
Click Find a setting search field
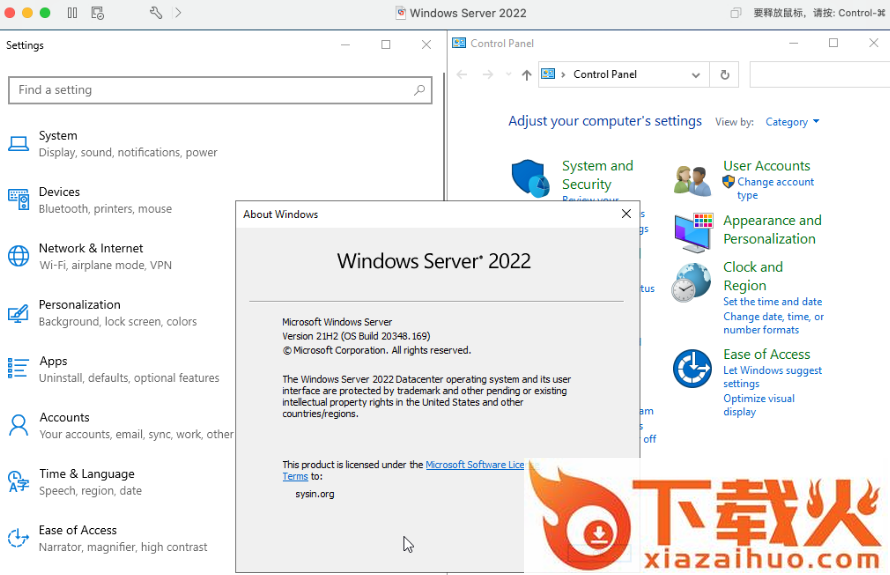tap(220, 90)
